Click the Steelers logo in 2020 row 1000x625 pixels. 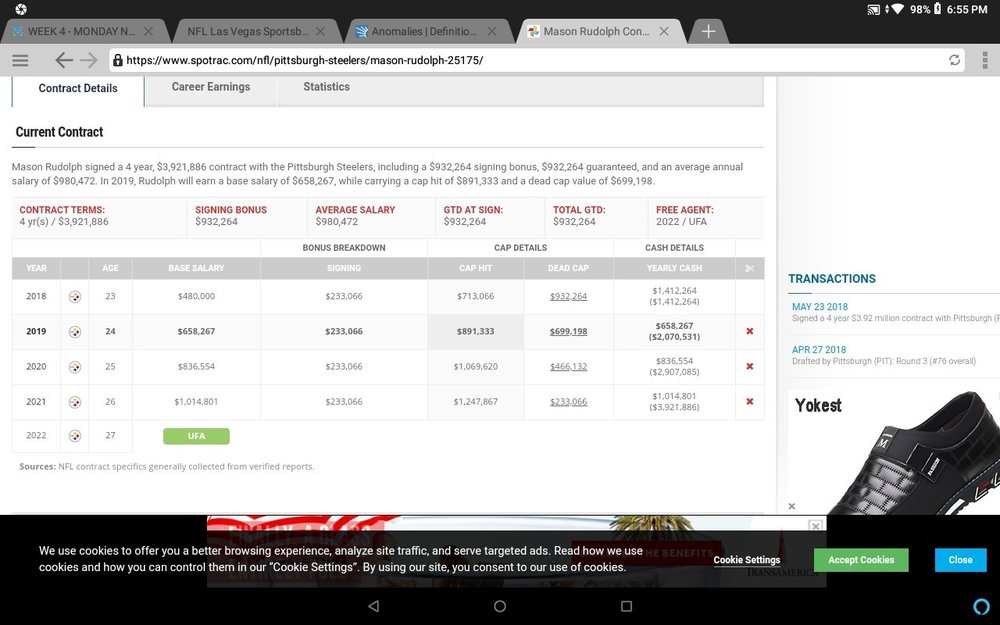(x=75, y=367)
